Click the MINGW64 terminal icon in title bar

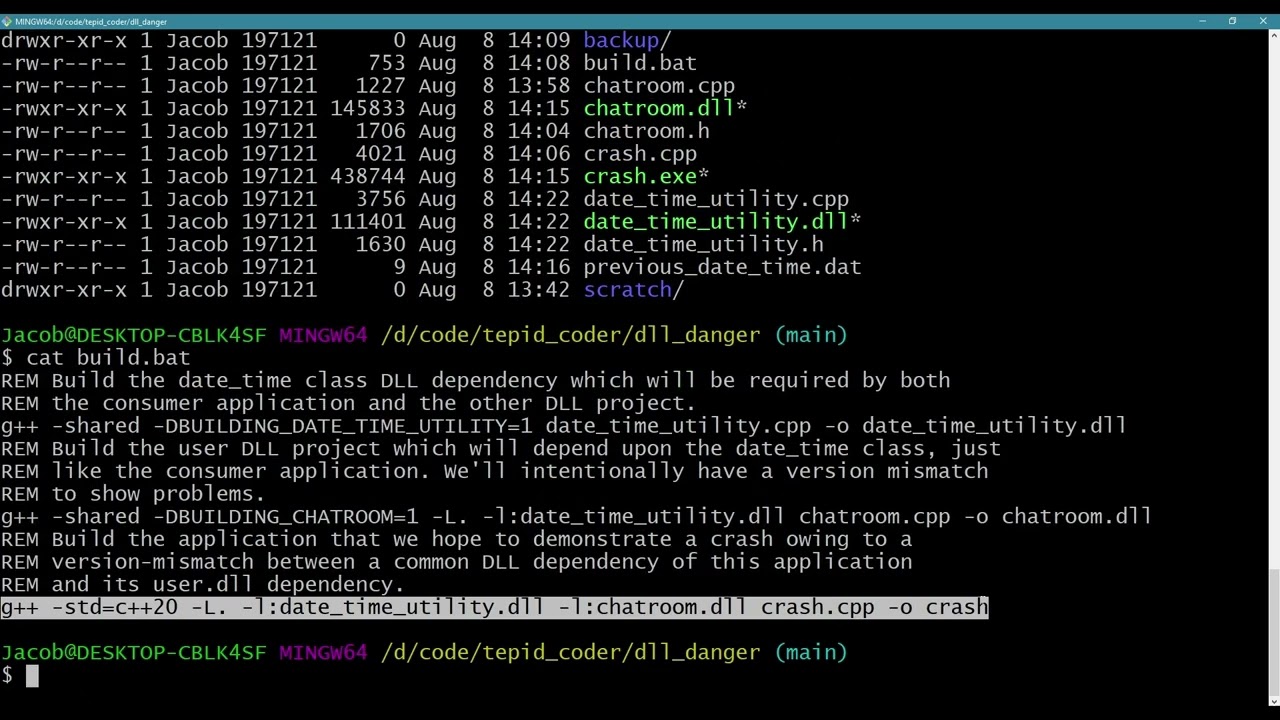[x=7, y=21]
